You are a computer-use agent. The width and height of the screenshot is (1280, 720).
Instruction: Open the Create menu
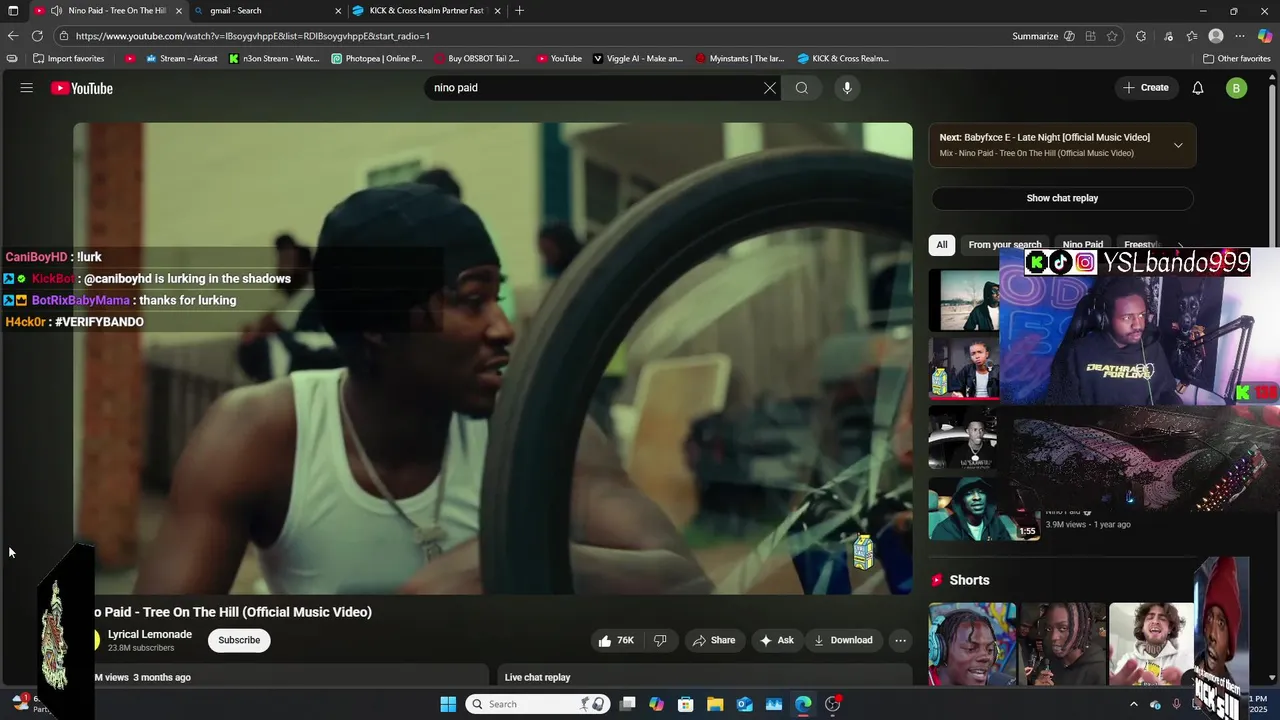coord(1146,88)
